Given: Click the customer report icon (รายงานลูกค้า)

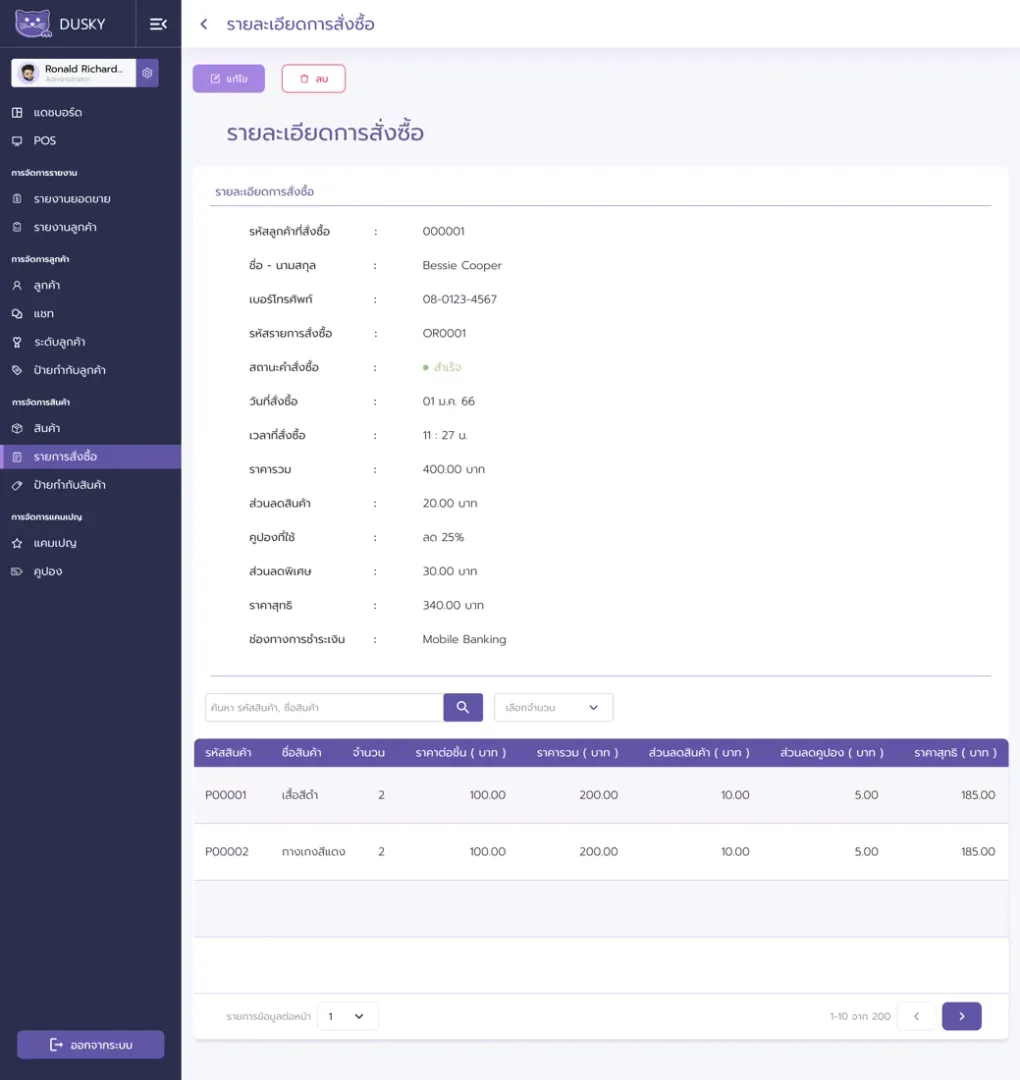Looking at the screenshot, I should point(17,227).
